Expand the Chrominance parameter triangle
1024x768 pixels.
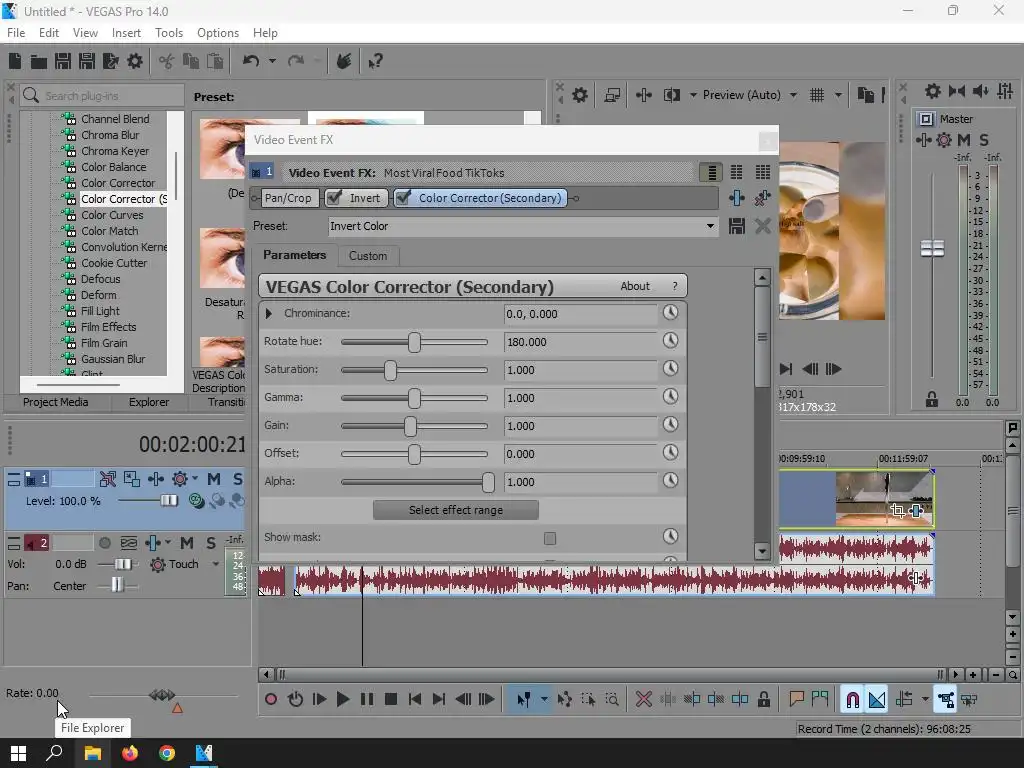coord(268,313)
